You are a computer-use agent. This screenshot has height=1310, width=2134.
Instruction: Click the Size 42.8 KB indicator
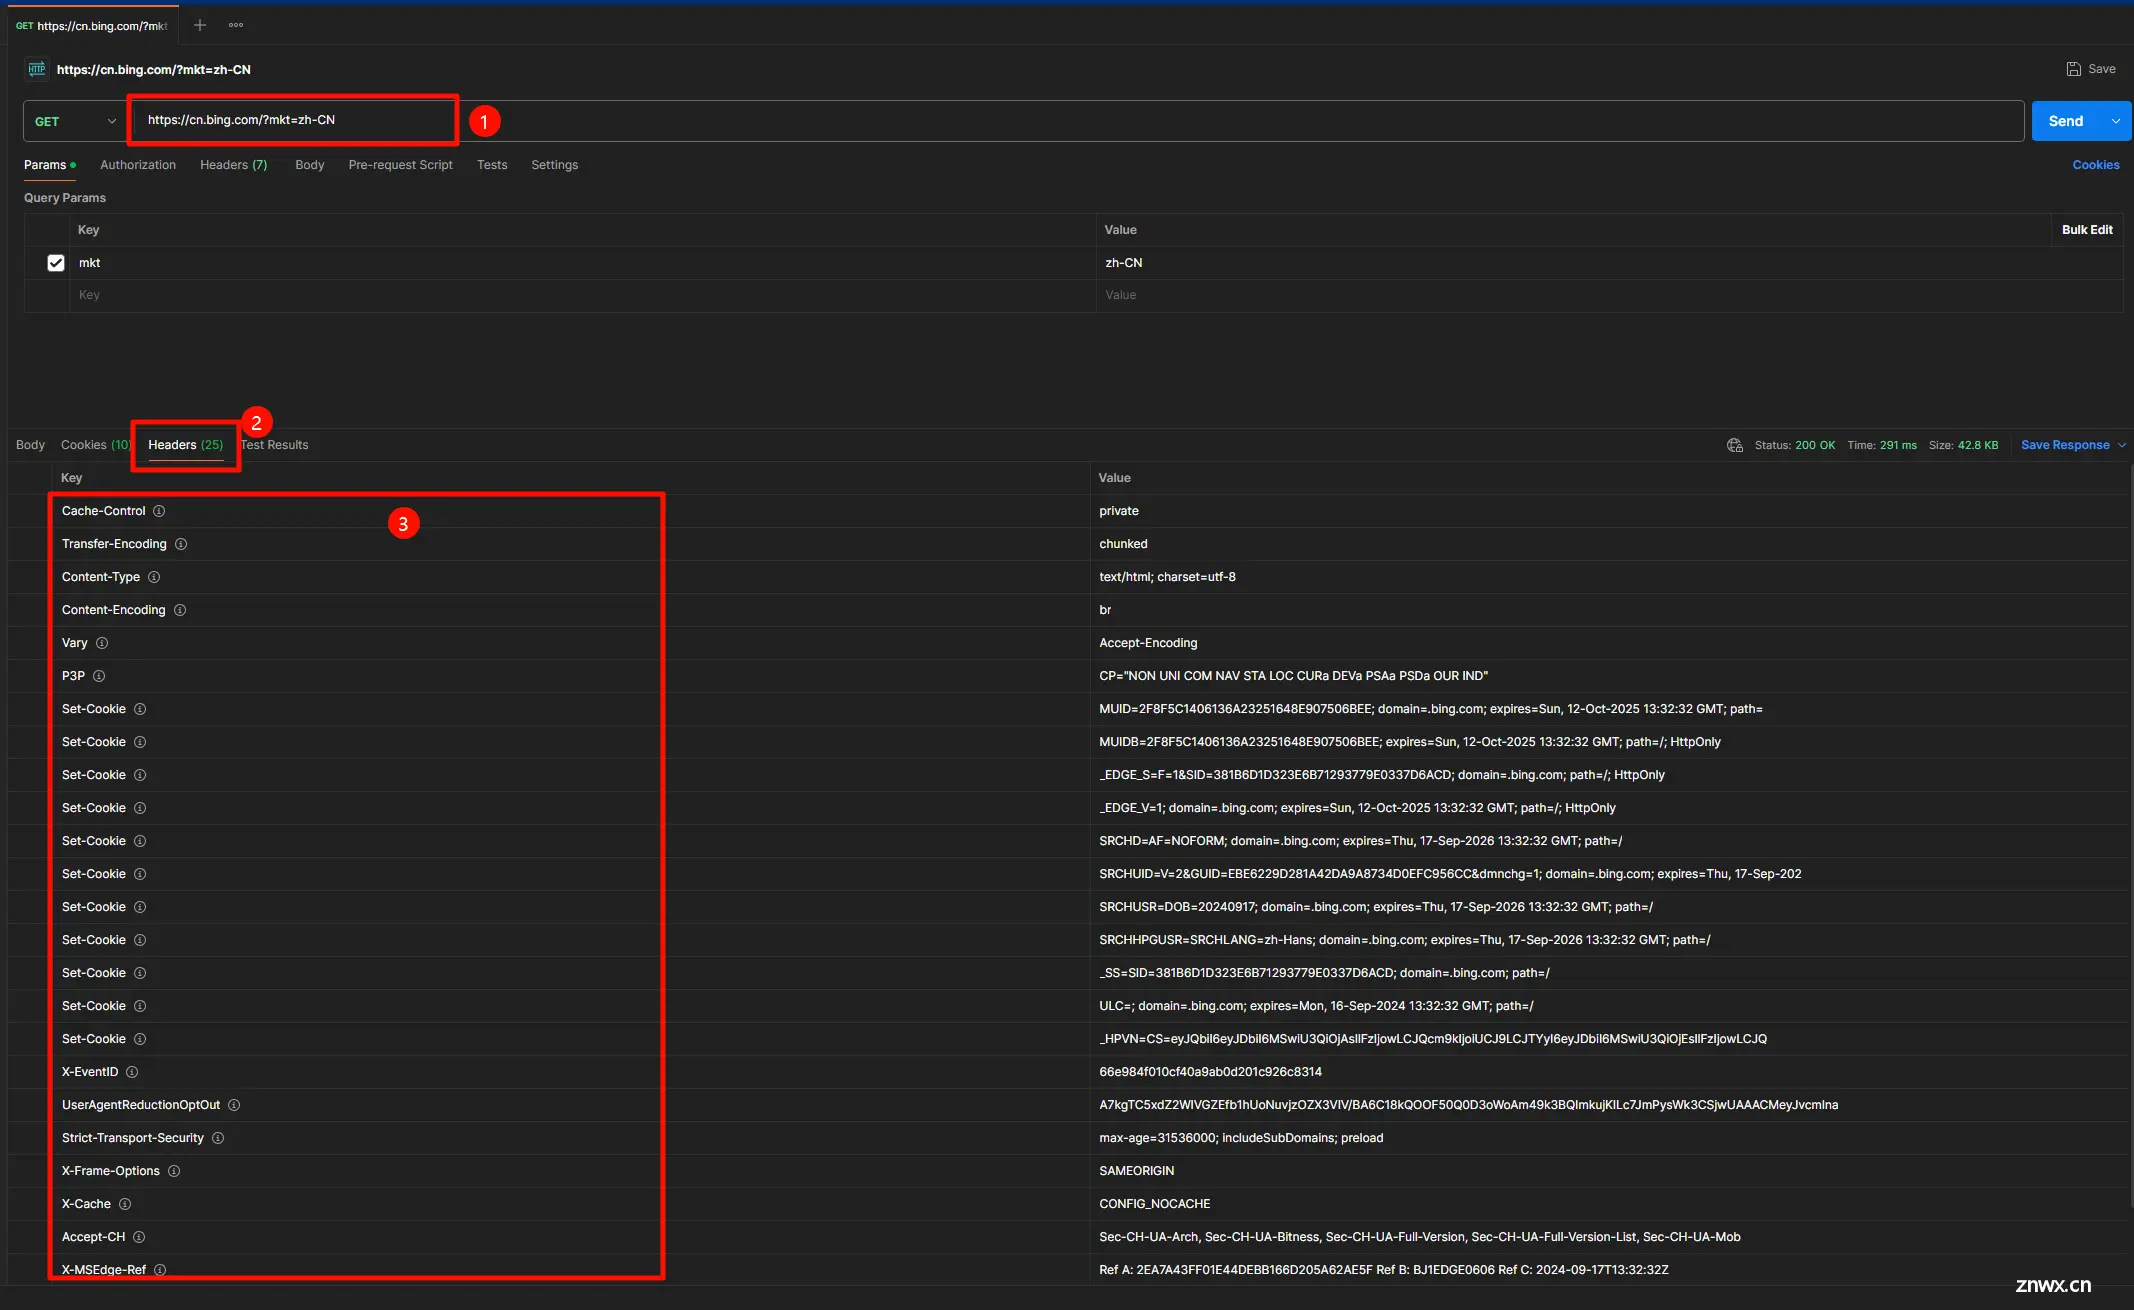point(1964,445)
